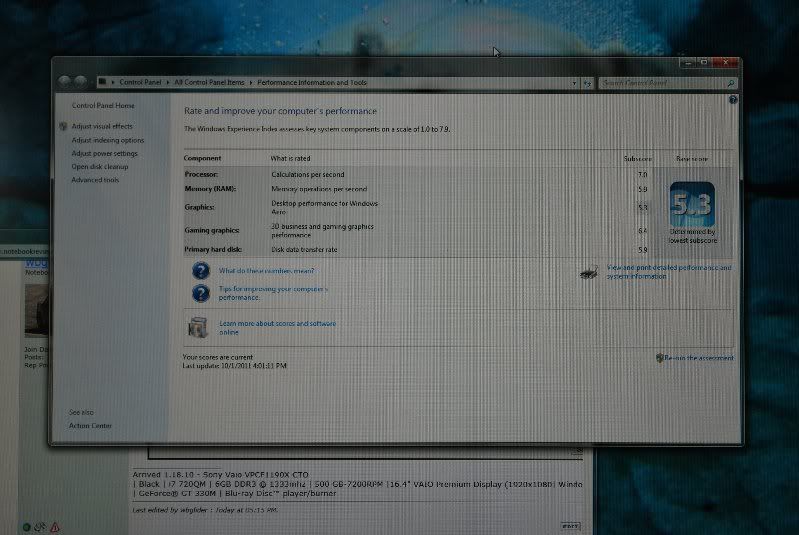Click the 'Component' column header
The image size is (799, 535).
(202, 158)
